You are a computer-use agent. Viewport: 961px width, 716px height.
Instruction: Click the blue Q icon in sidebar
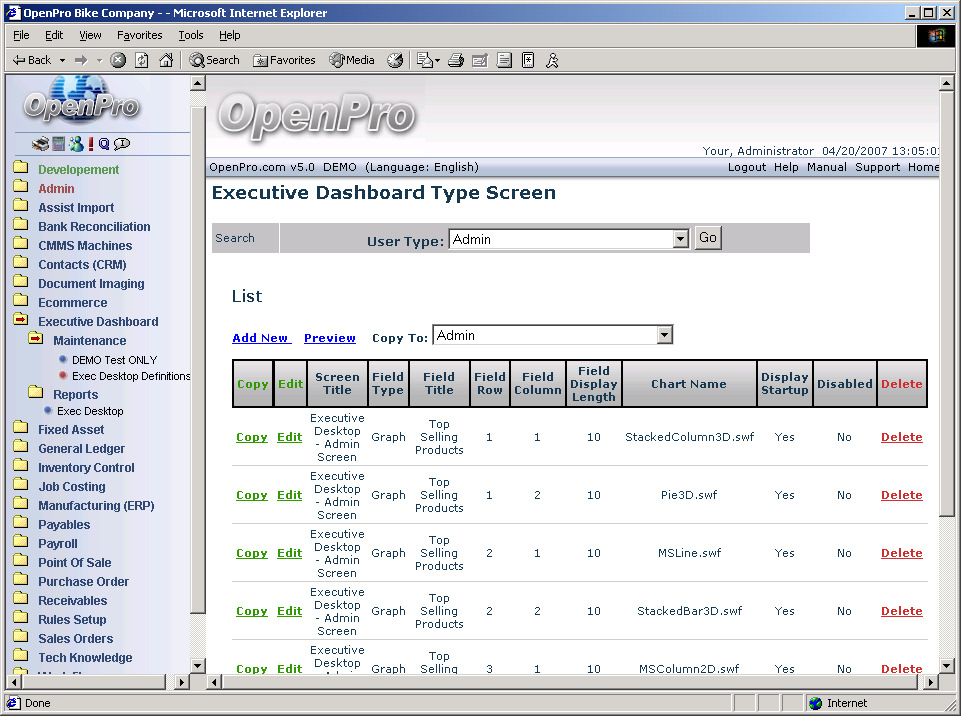[x=104, y=144]
